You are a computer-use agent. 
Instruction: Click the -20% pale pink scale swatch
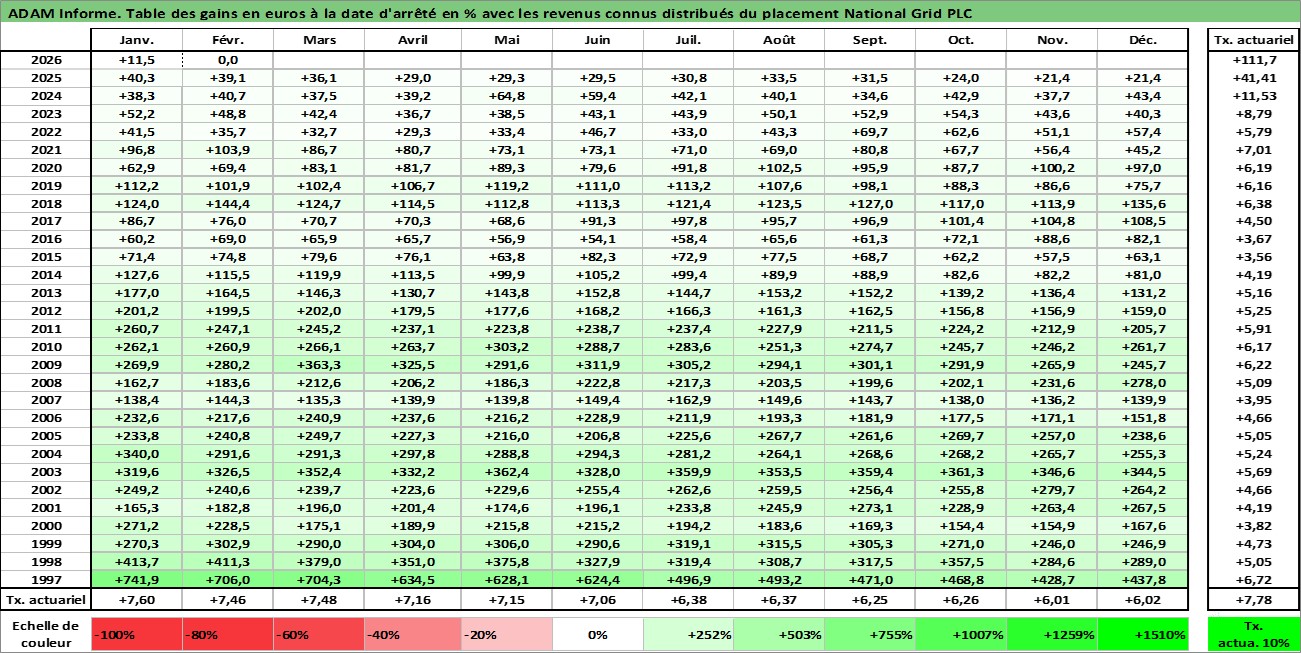(x=507, y=634)
